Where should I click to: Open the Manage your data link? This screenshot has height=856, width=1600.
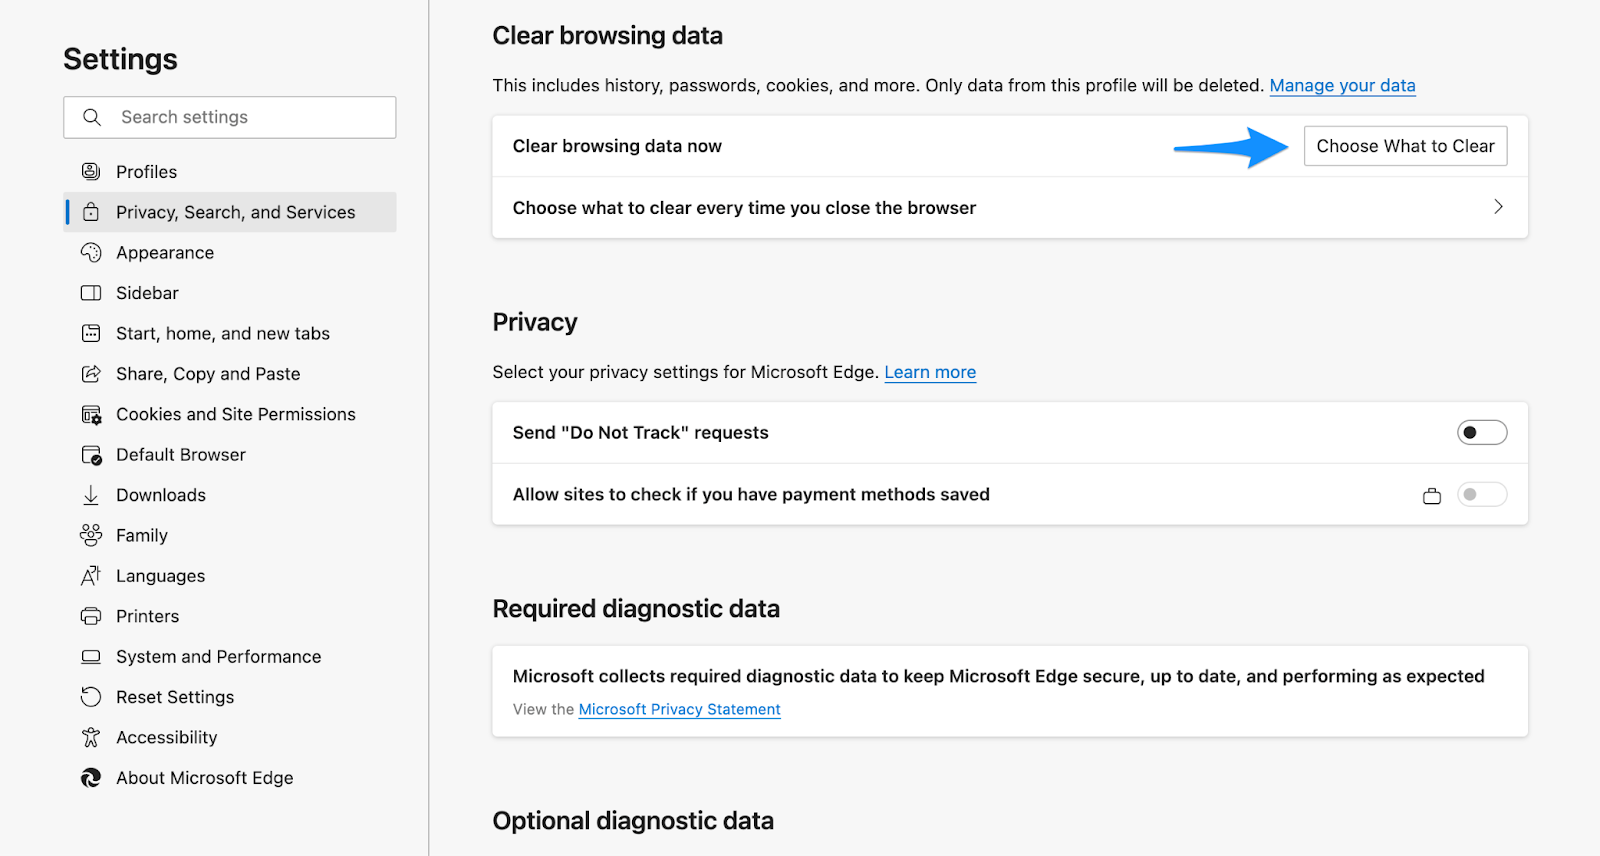click(x=1342, y=85)
